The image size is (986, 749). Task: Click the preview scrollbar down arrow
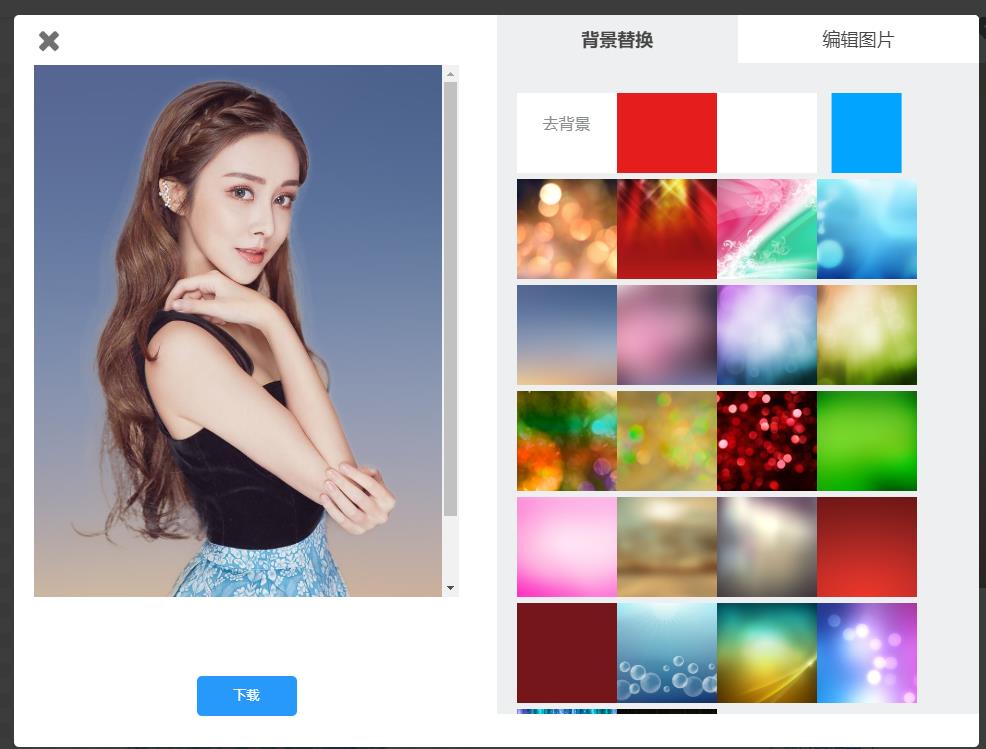pos(450,588)
